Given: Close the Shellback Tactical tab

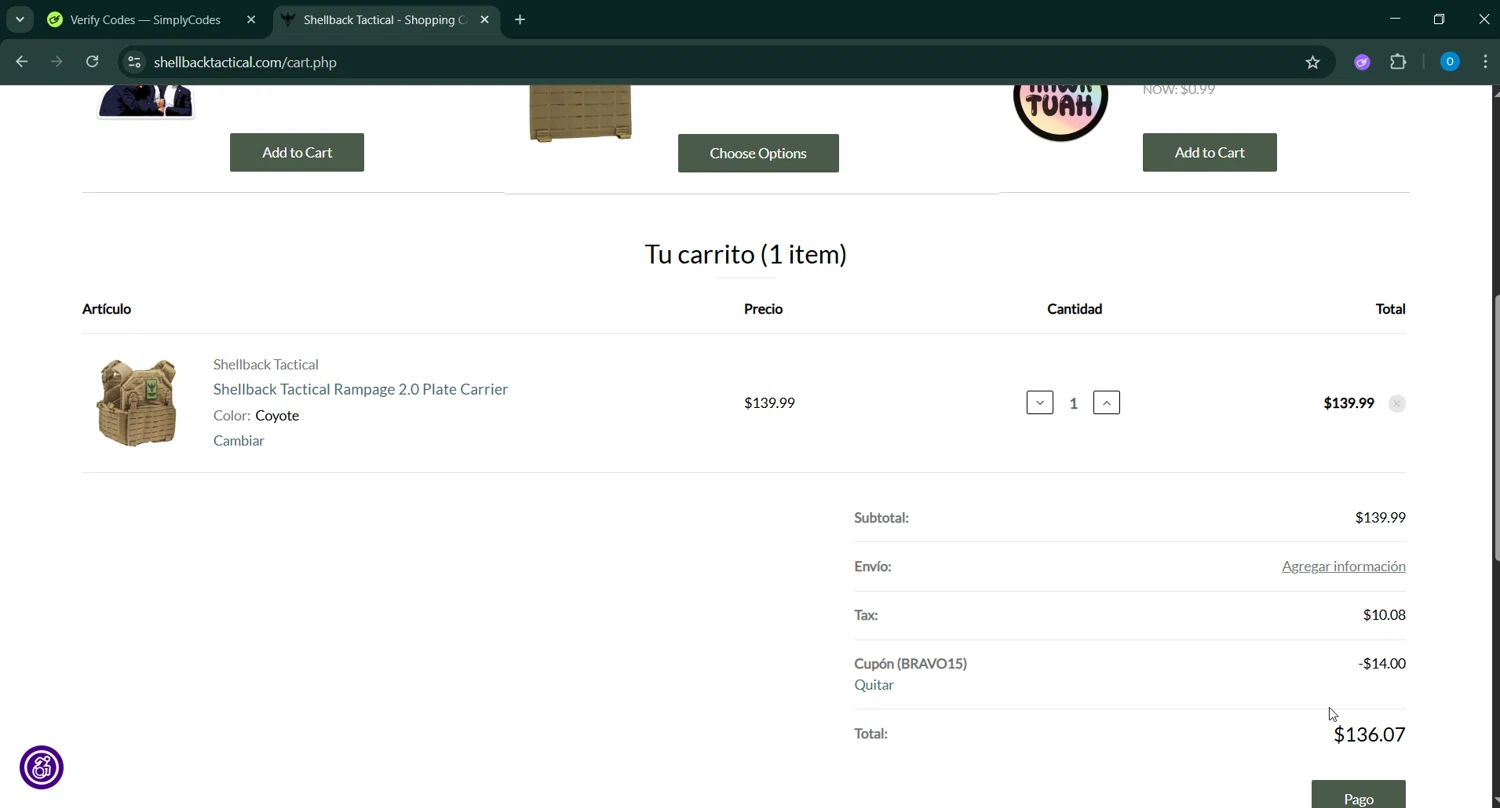Looking at the screenshot, I should tap(484, 20).
